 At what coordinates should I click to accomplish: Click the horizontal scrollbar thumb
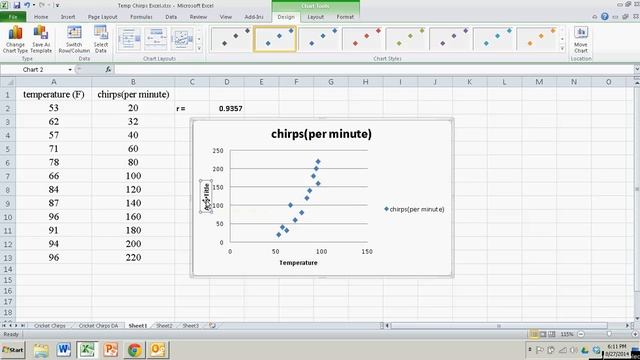499,326
